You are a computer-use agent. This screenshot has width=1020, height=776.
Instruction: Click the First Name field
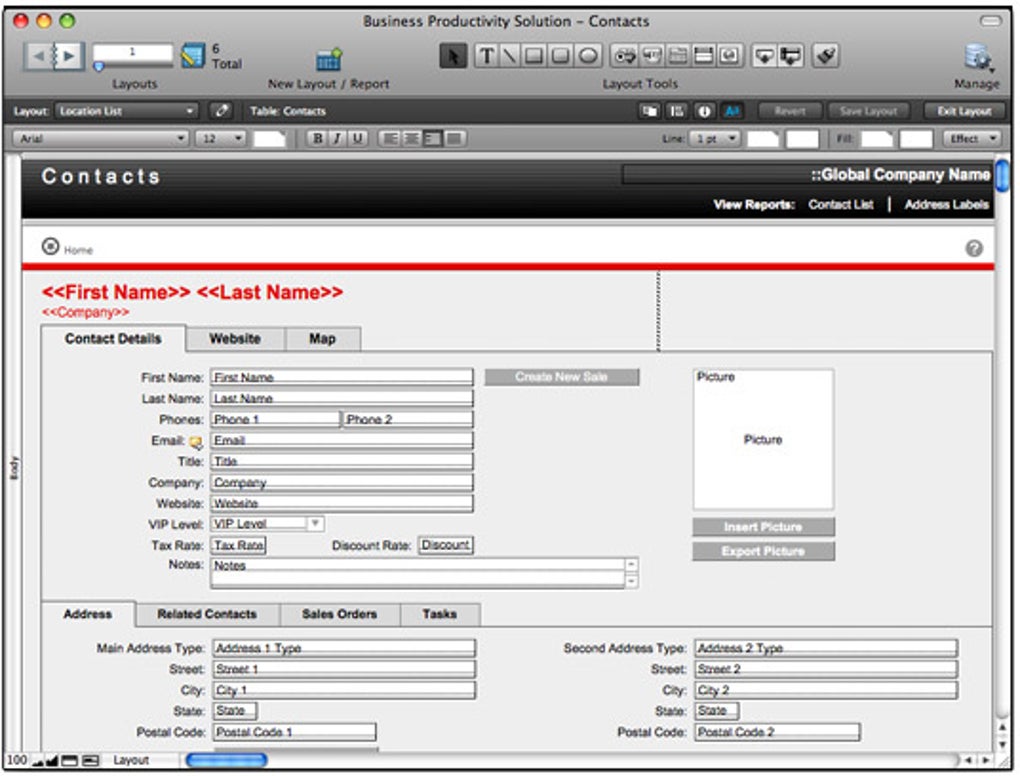[x=342, y=377]
